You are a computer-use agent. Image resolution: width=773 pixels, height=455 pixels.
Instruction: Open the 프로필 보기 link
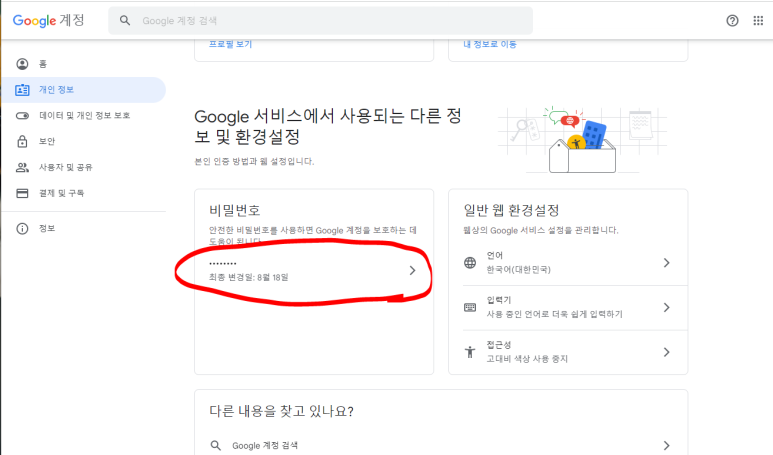tap(230, 44)
